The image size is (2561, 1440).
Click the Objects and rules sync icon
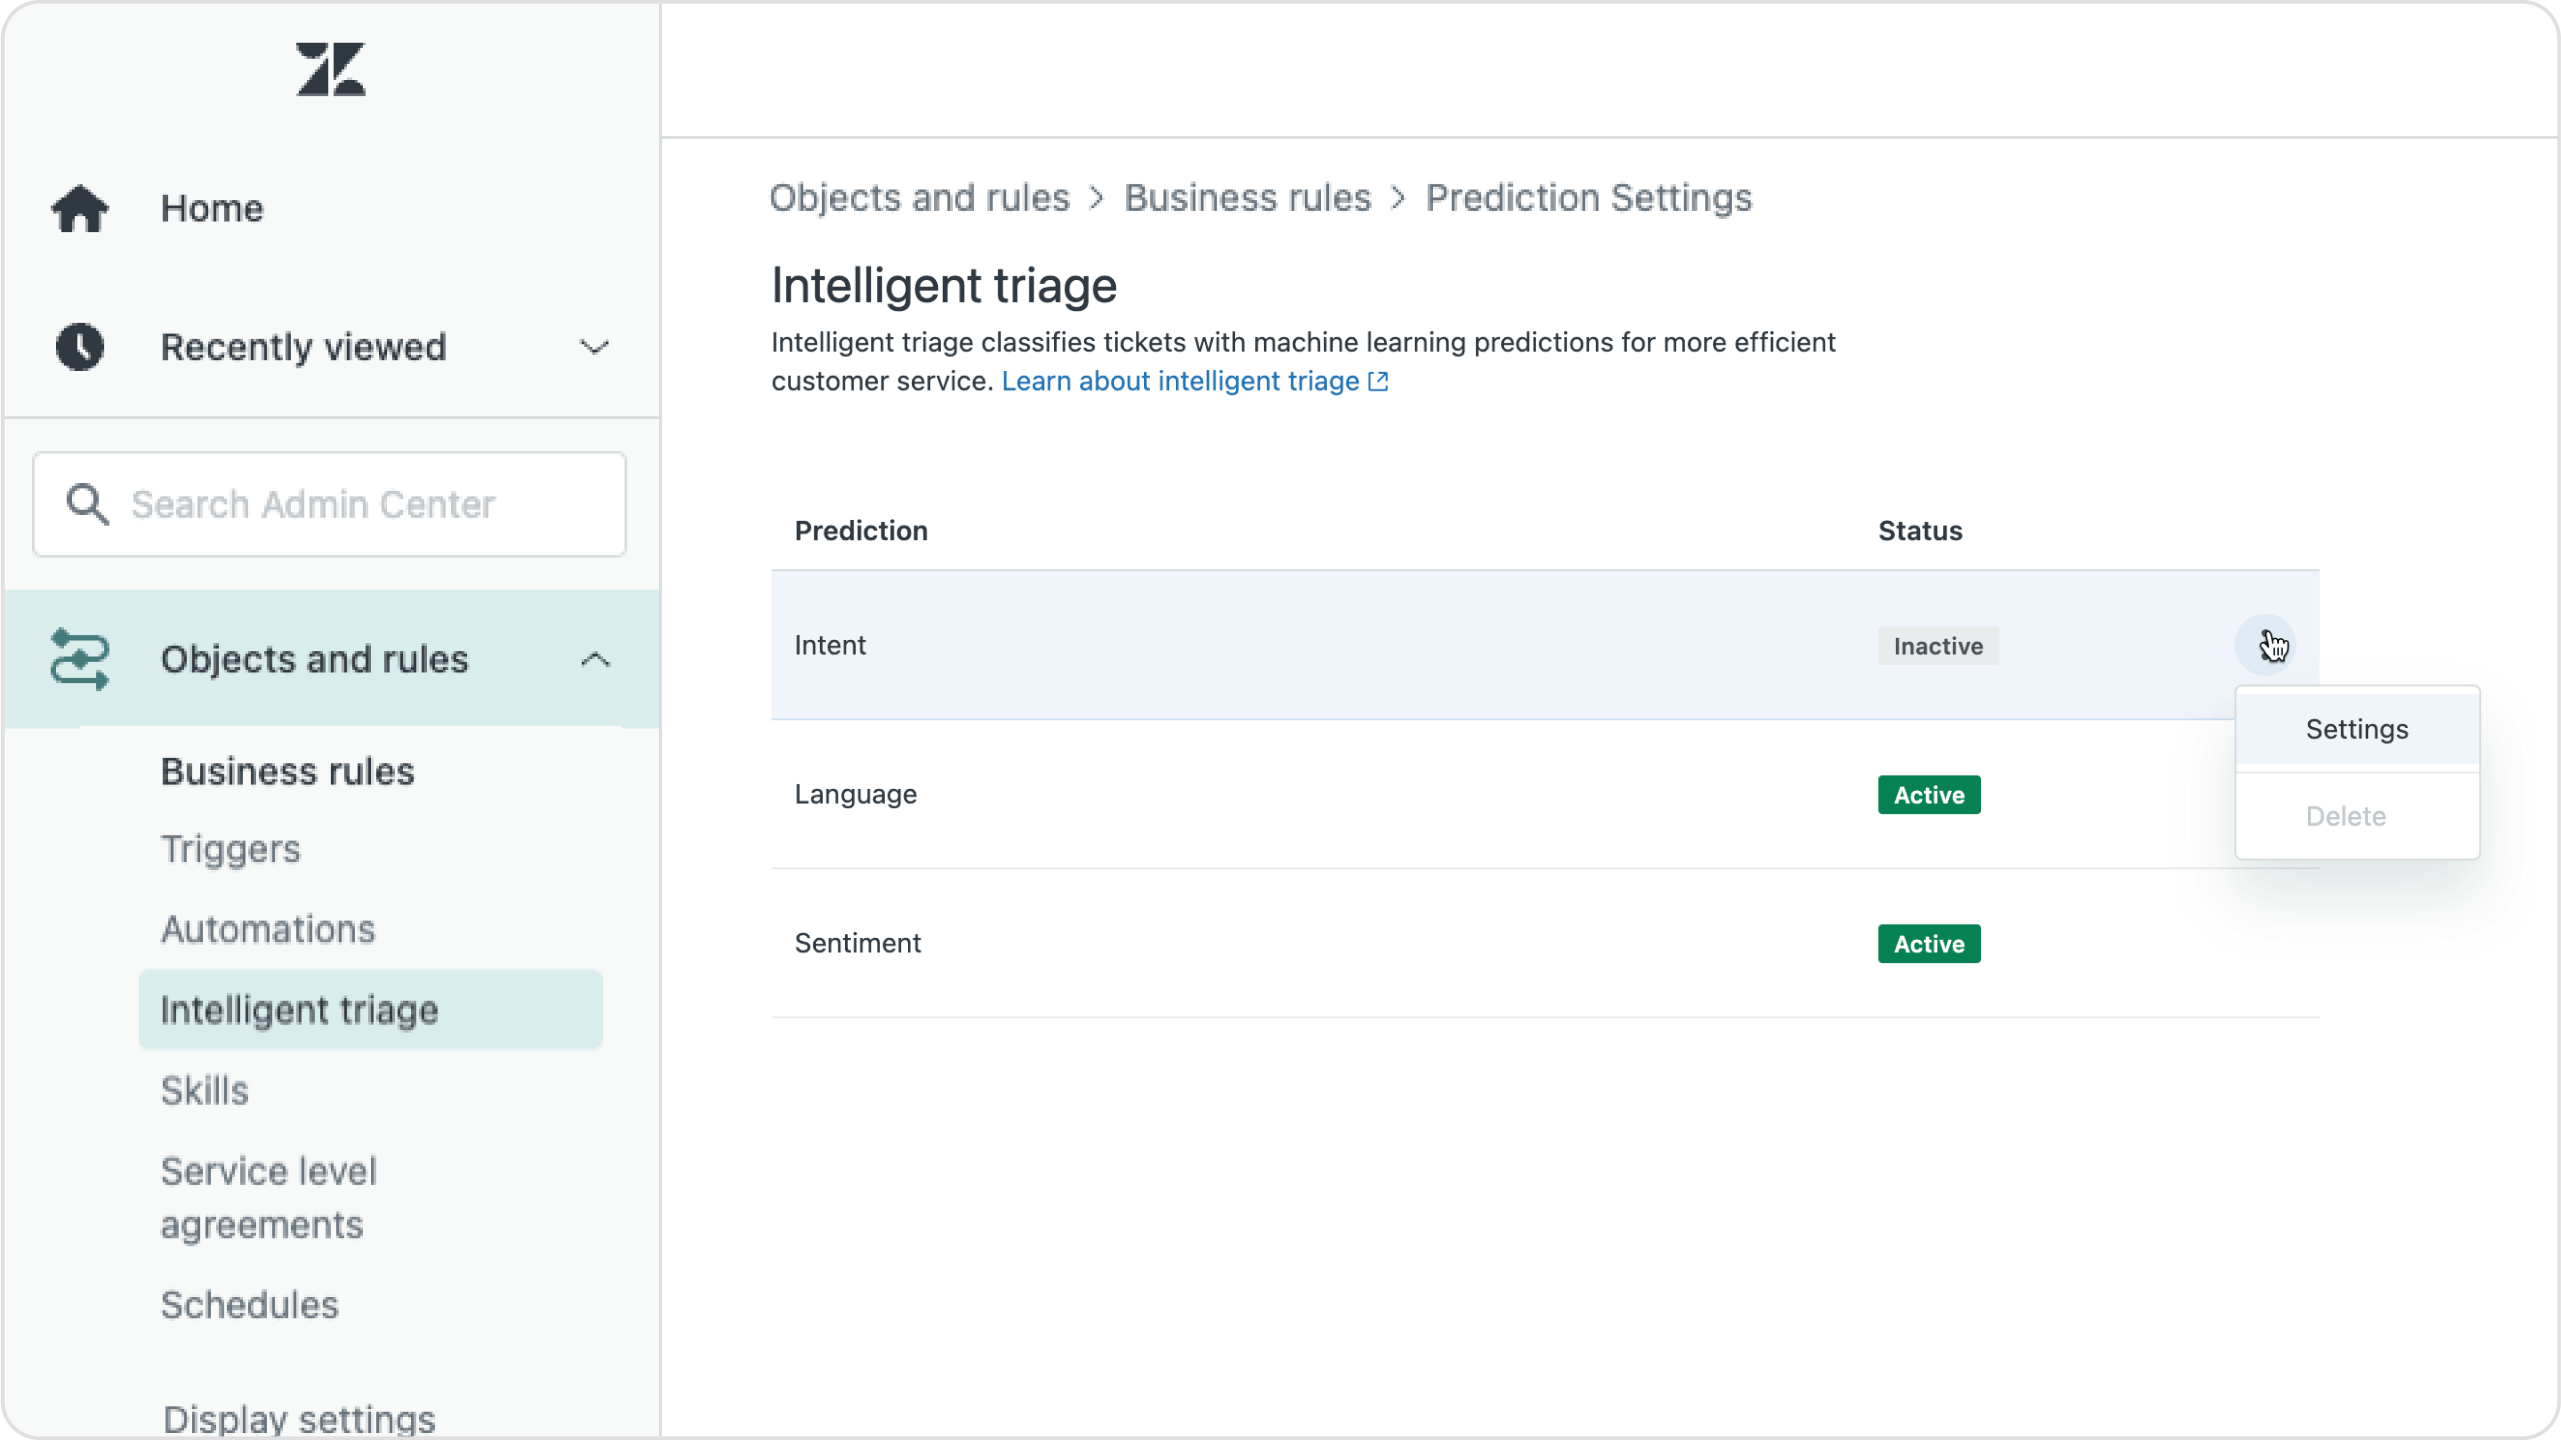pos(79,656)
